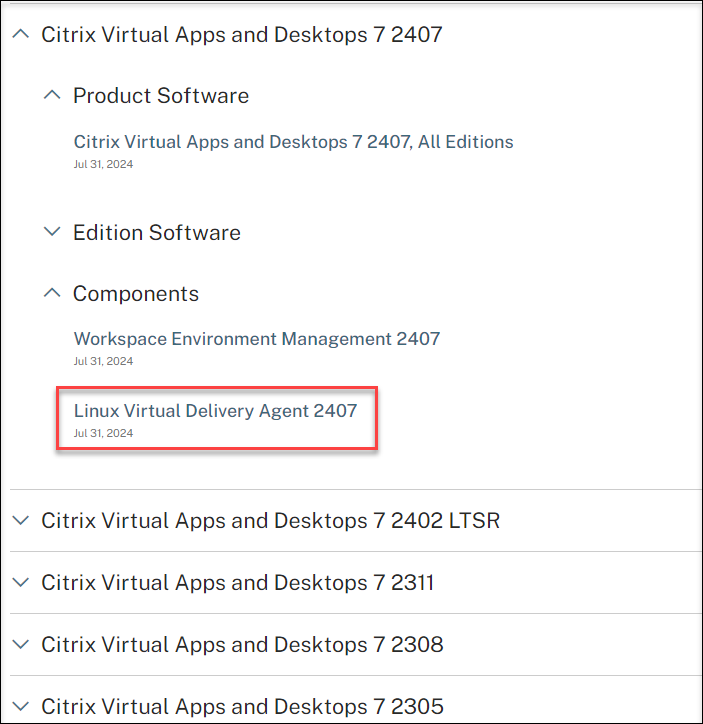Collapse the Product Software section heading

[x=161, y=96]
